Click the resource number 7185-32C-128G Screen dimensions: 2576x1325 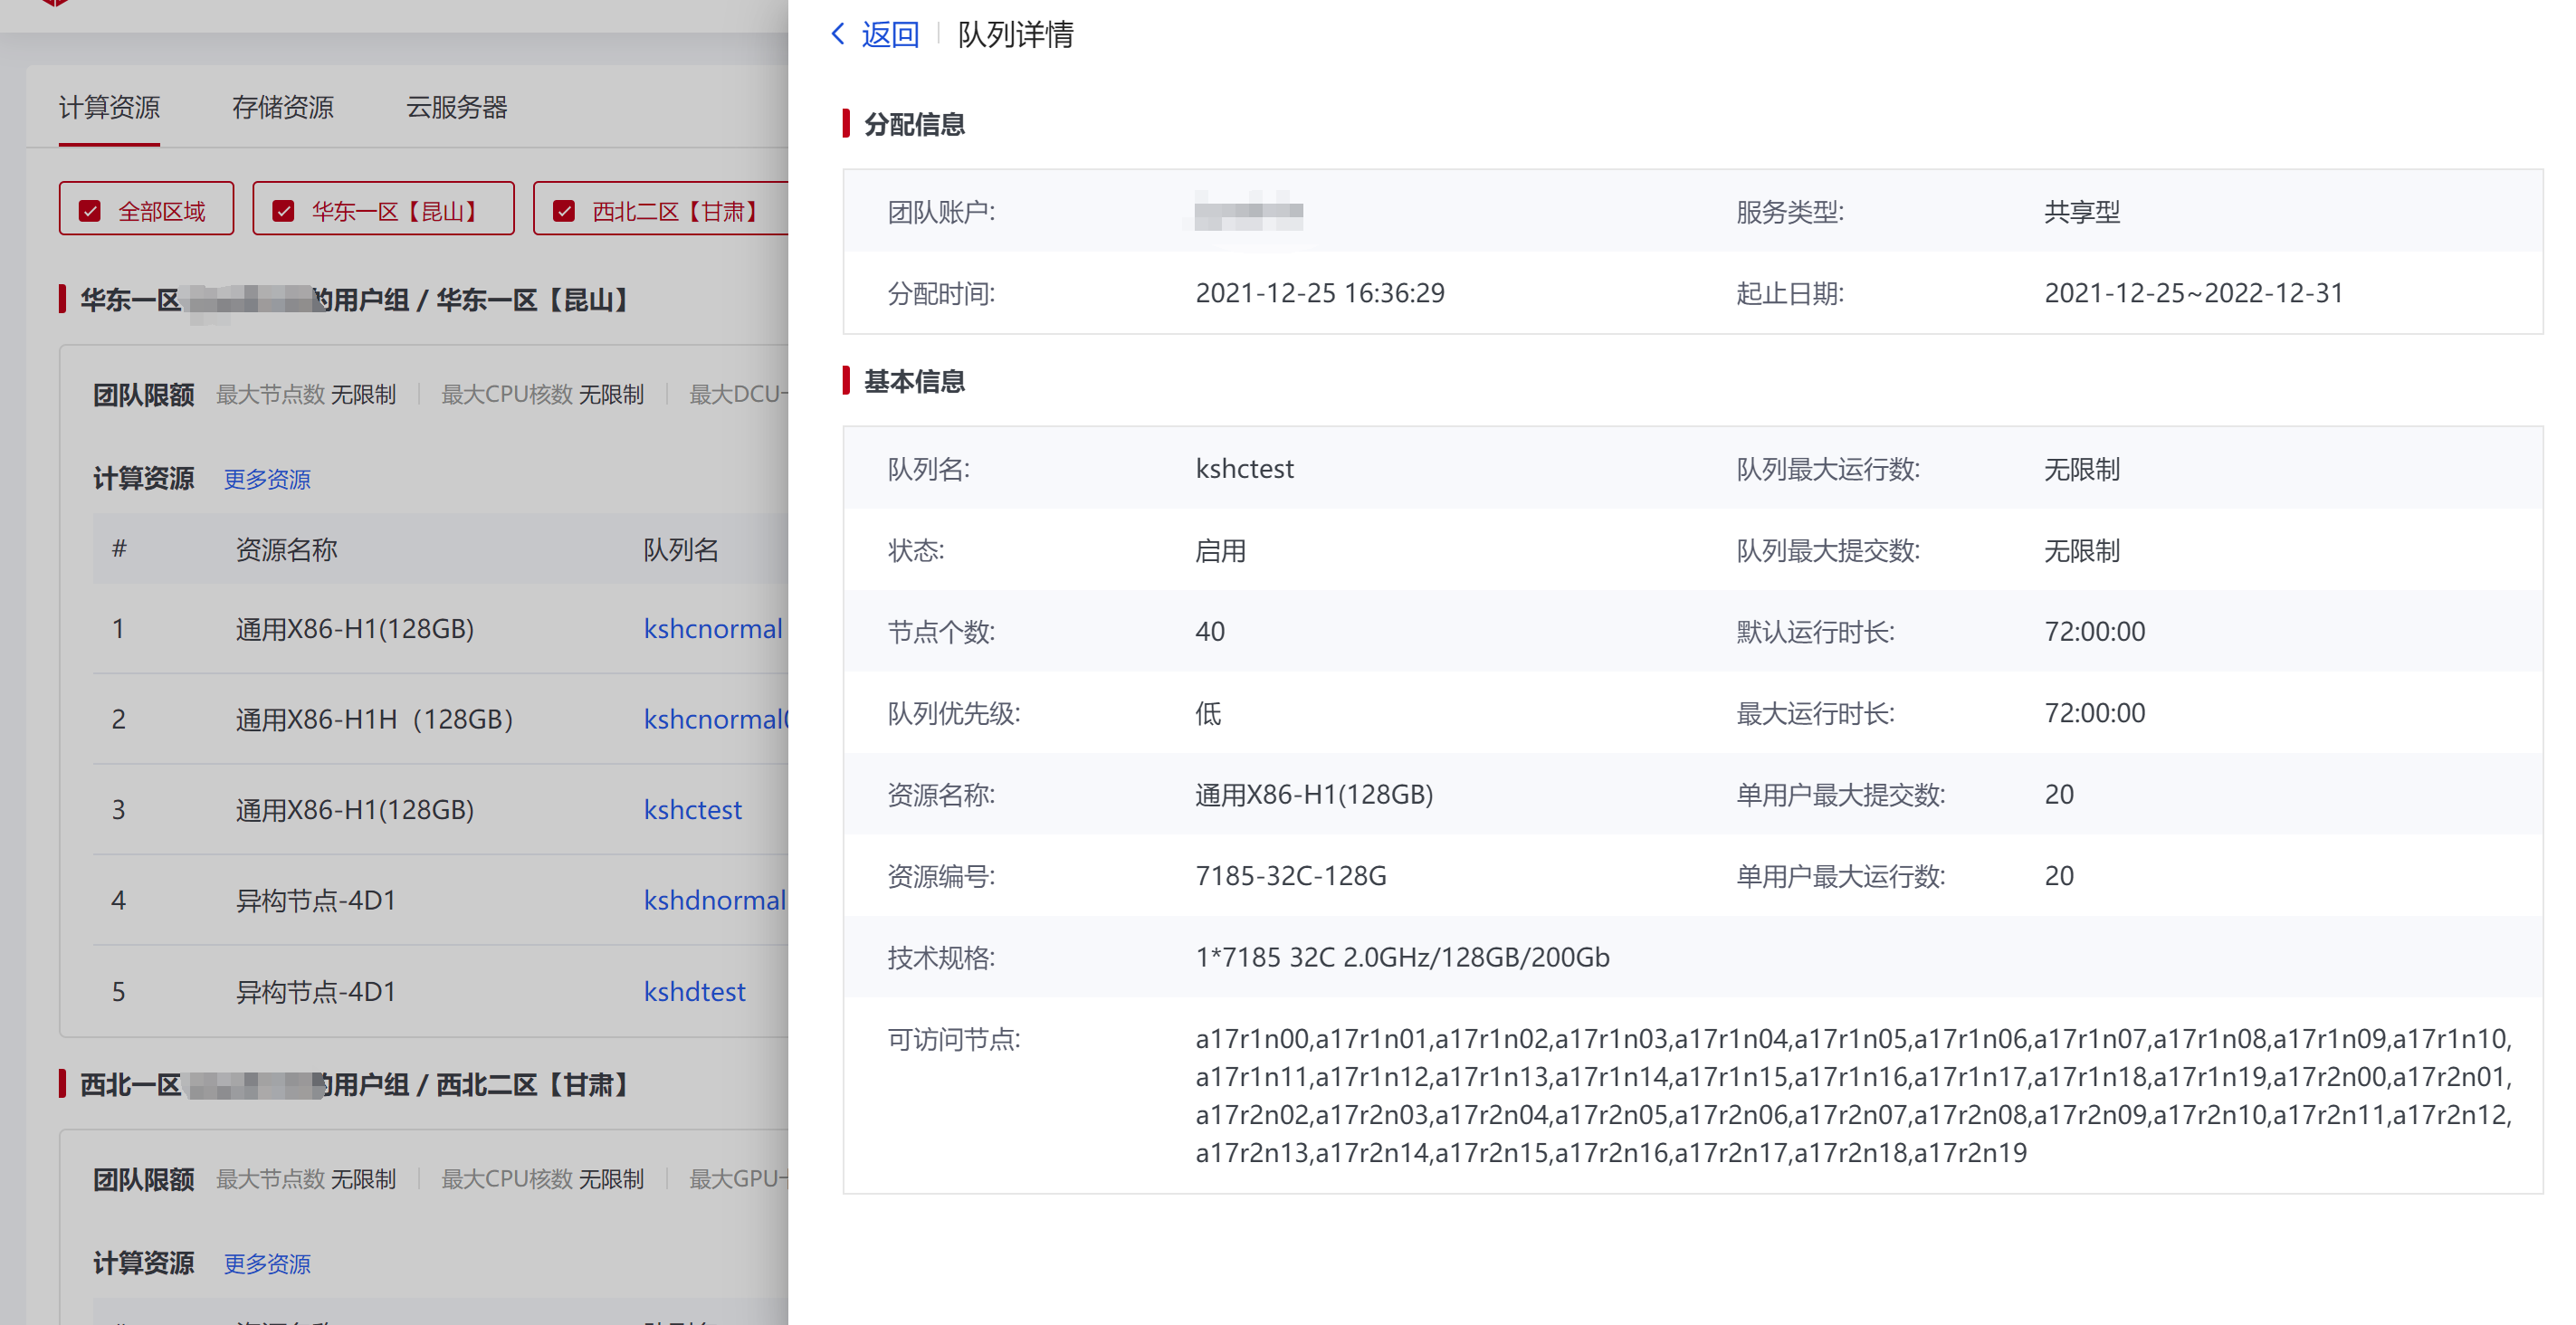coord(1291,876)
